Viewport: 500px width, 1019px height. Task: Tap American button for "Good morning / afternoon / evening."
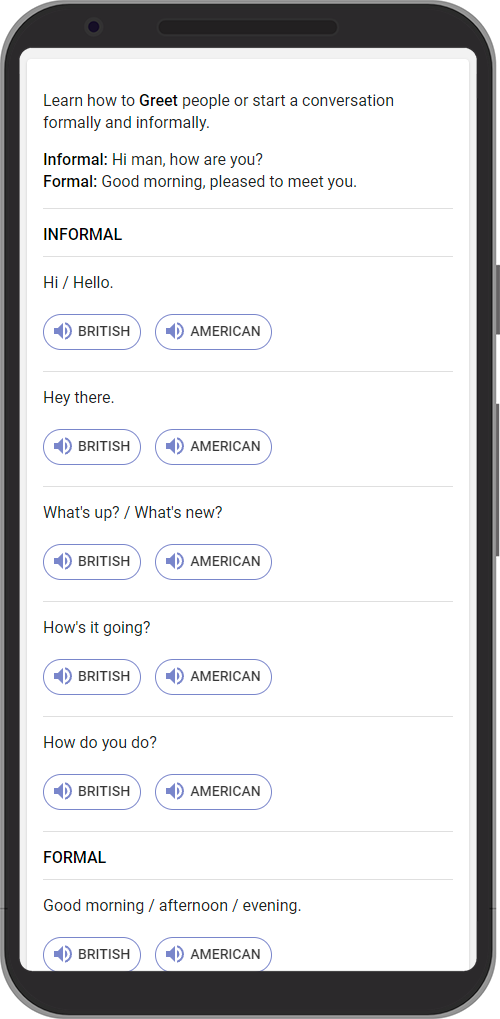(213, 954)
